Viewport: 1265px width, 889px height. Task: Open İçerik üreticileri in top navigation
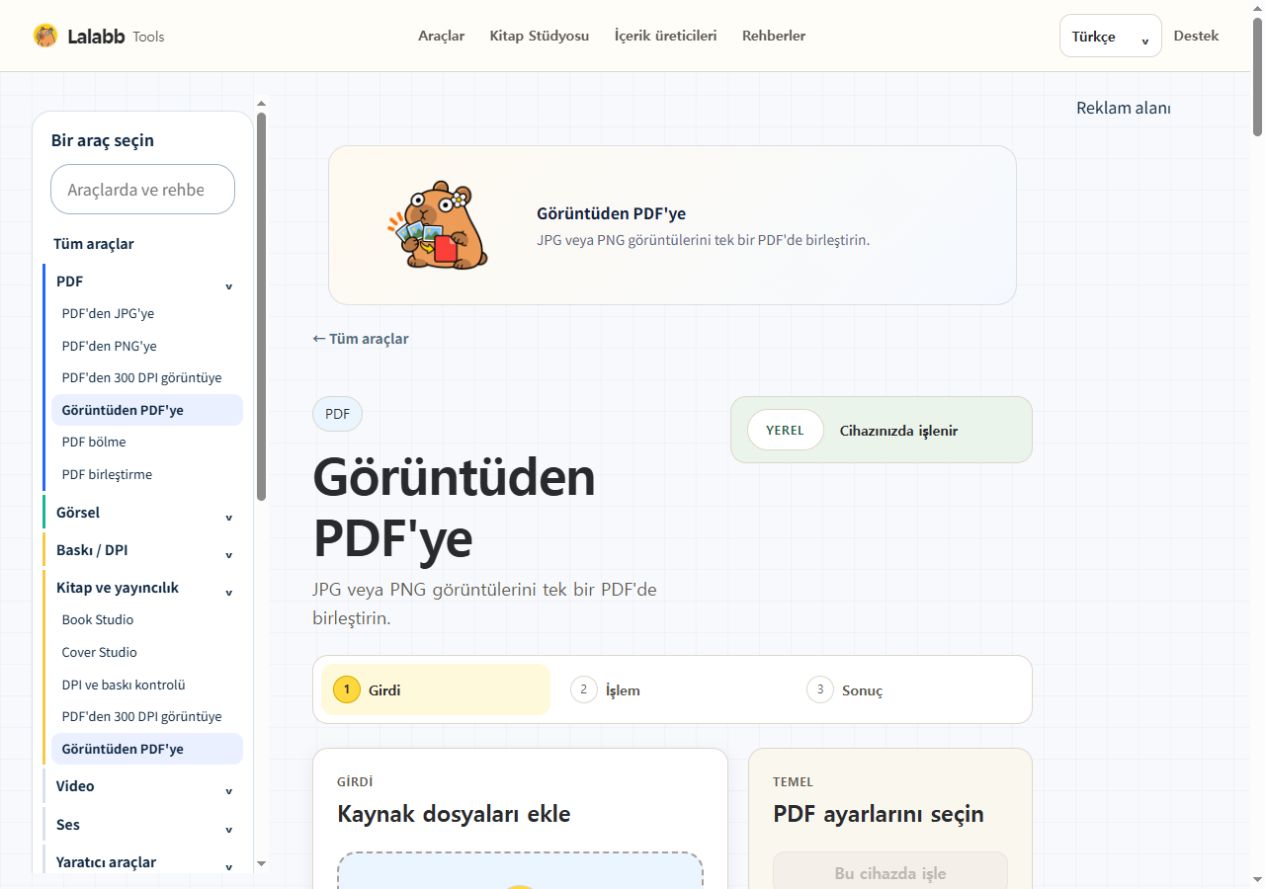pos(665,36)
